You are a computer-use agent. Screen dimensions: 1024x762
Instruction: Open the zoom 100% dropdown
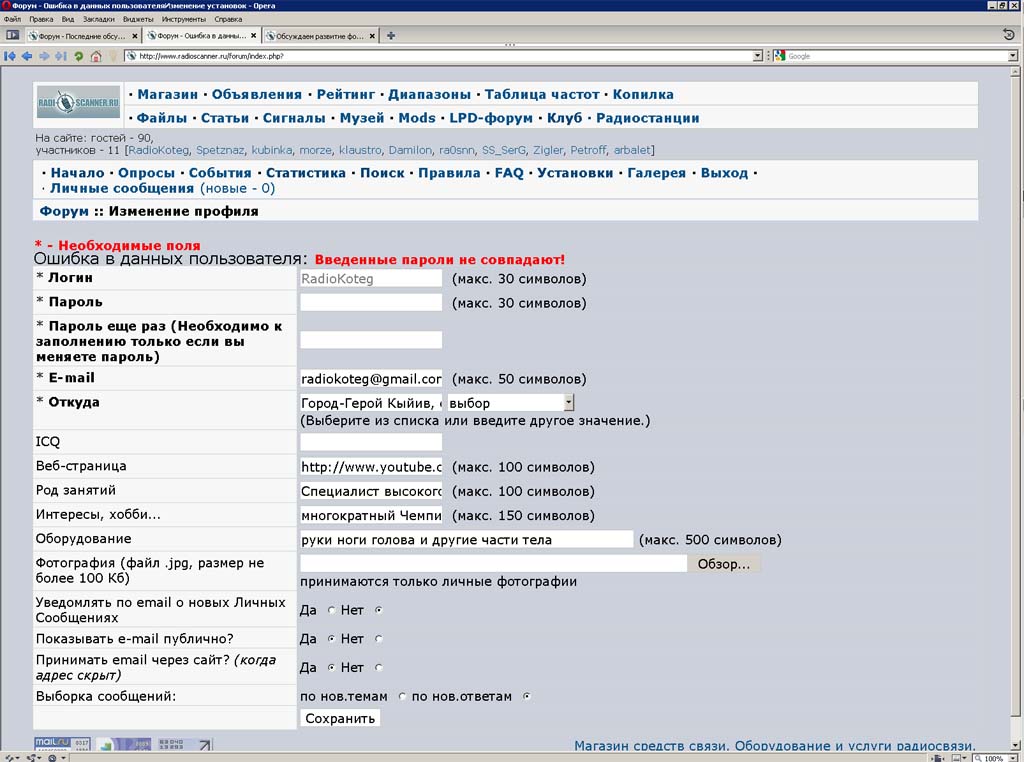[1012, 758]
